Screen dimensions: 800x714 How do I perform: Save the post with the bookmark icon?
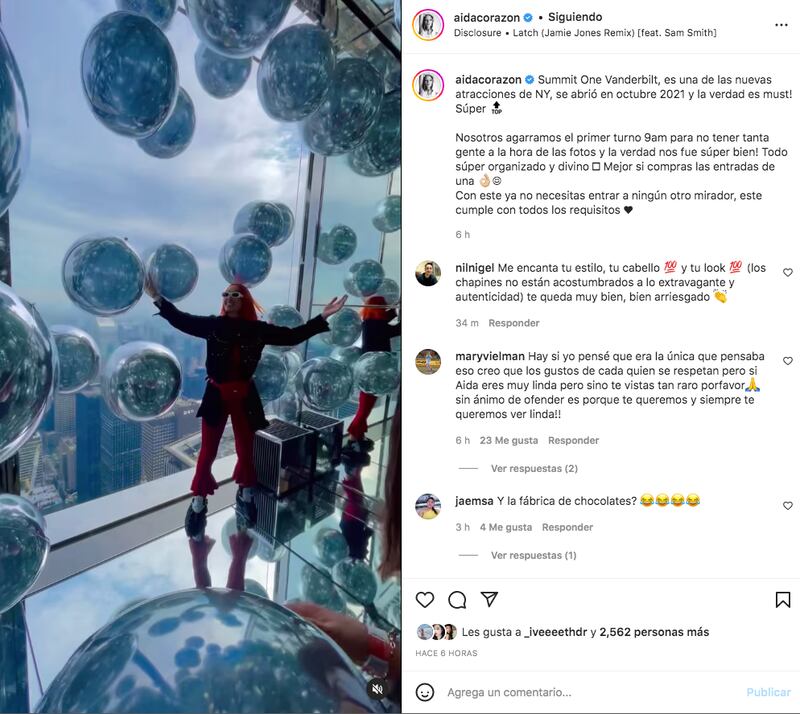coord(783,600)
